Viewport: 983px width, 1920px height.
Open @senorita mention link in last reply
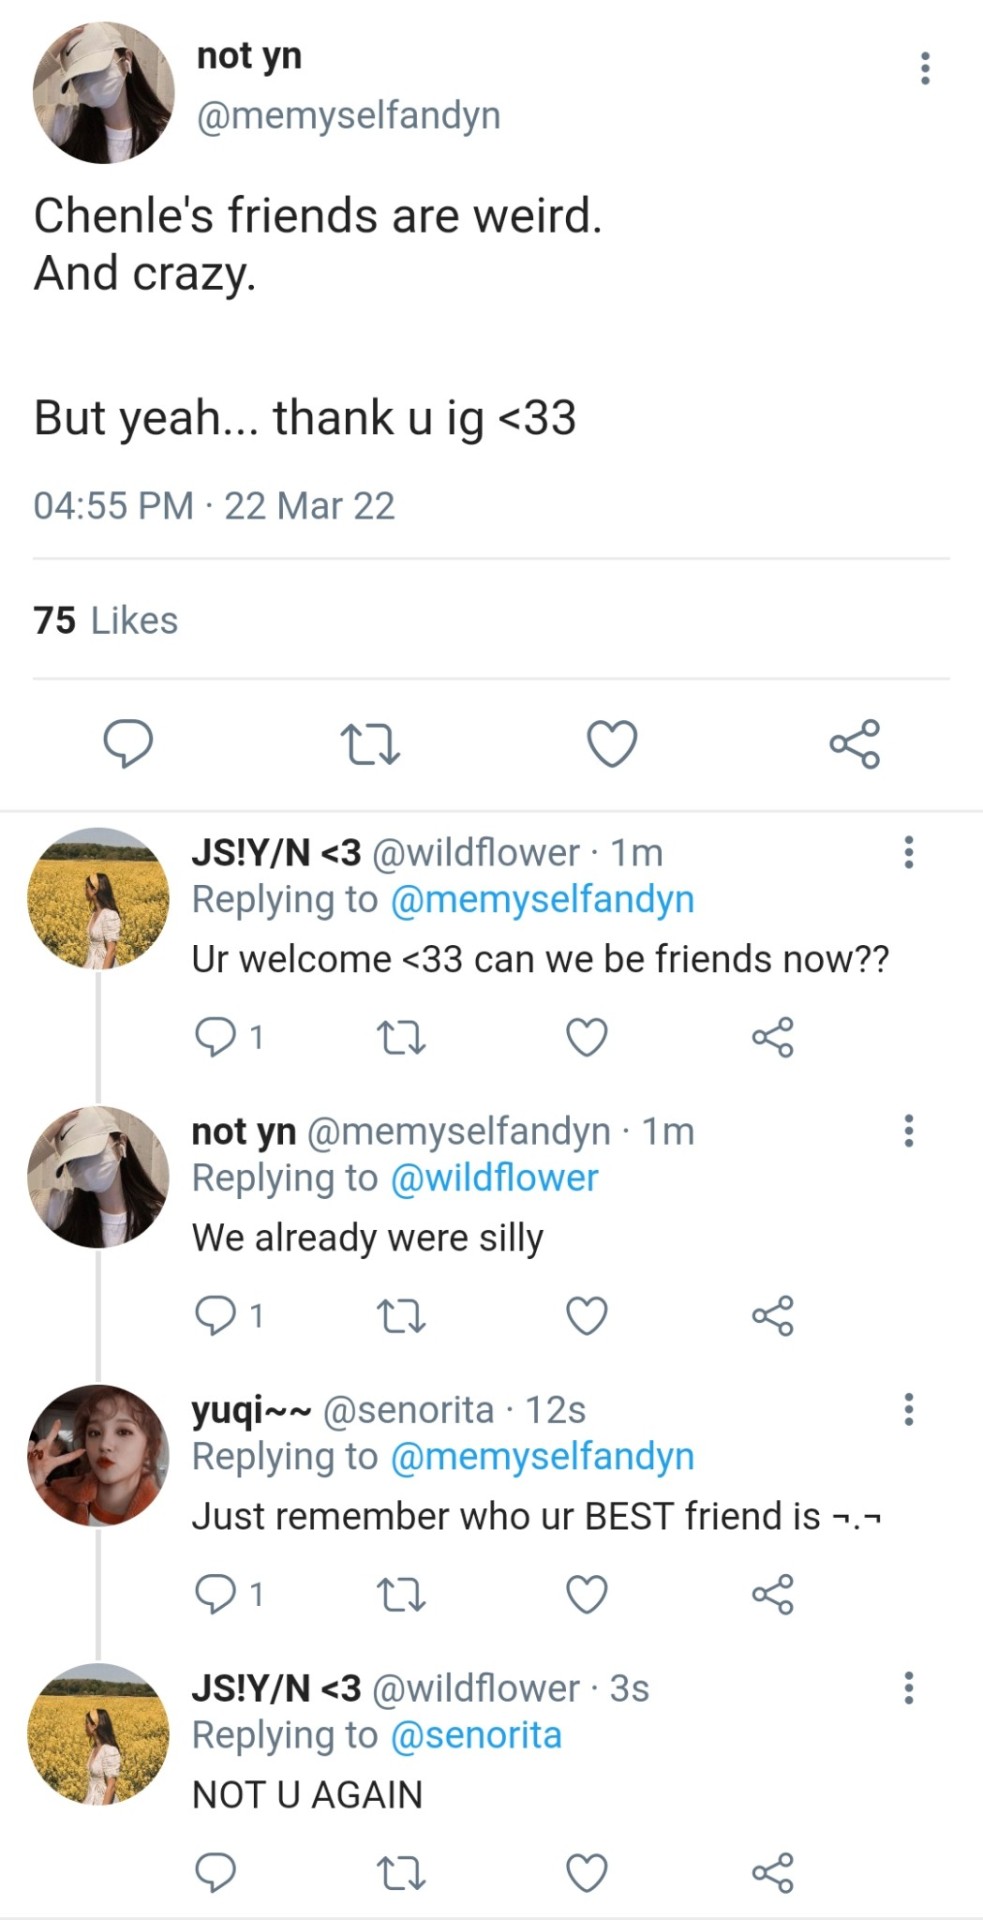tap(476, 1736)
